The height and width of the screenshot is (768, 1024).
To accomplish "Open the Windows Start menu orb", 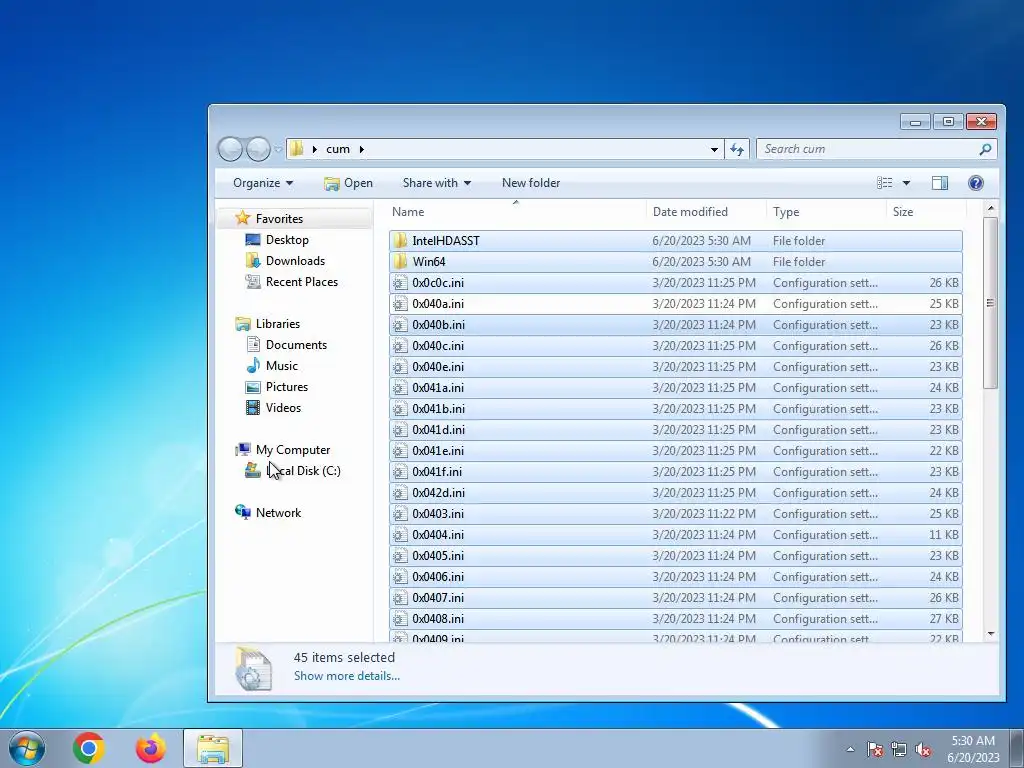I will coord(27,748).
